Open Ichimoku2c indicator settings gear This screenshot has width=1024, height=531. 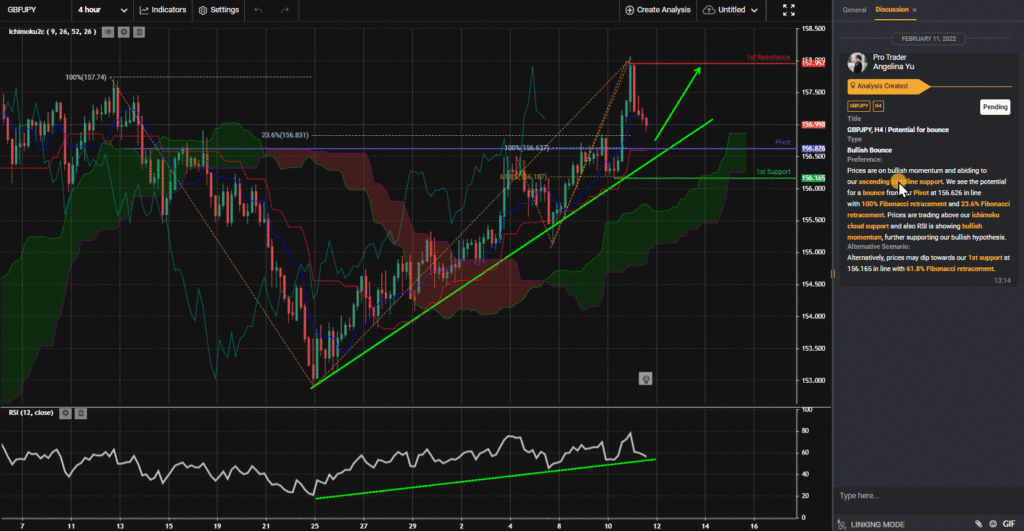coord(123,32)
